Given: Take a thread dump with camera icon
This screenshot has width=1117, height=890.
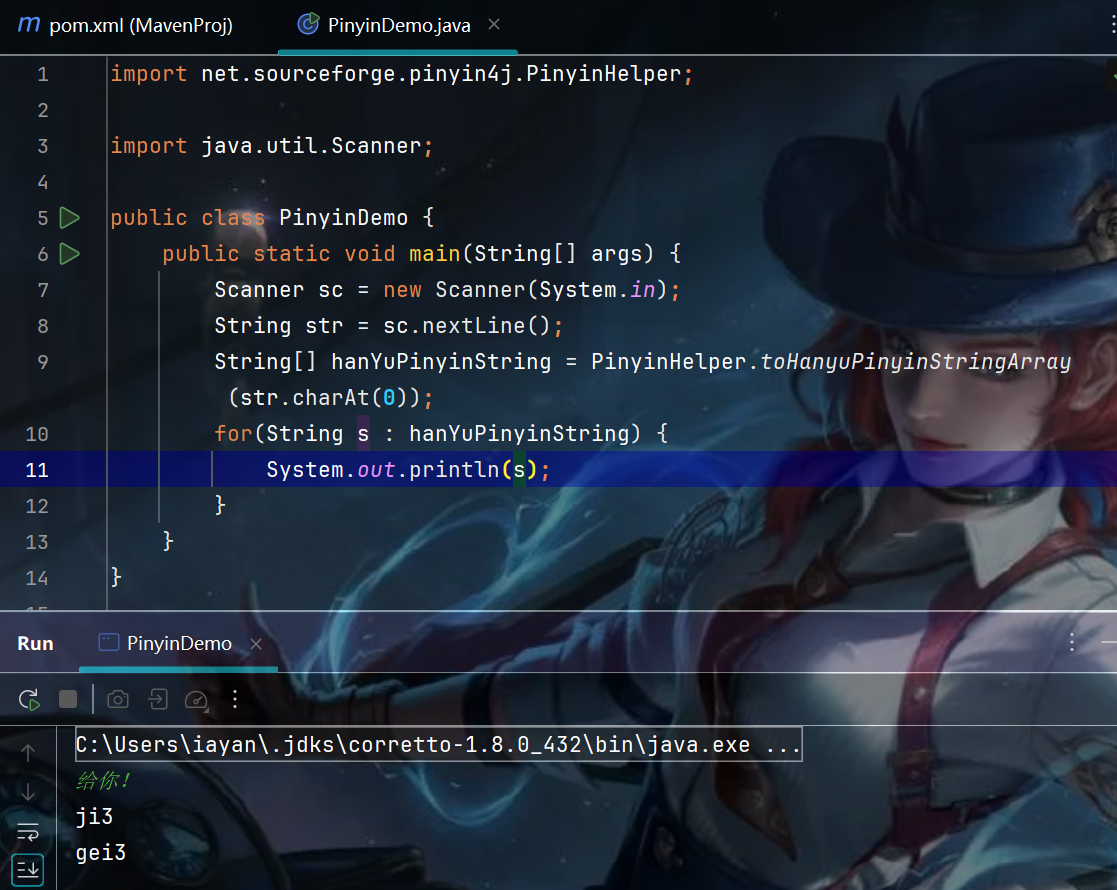Looking at the screenshot, I should 118,699.
